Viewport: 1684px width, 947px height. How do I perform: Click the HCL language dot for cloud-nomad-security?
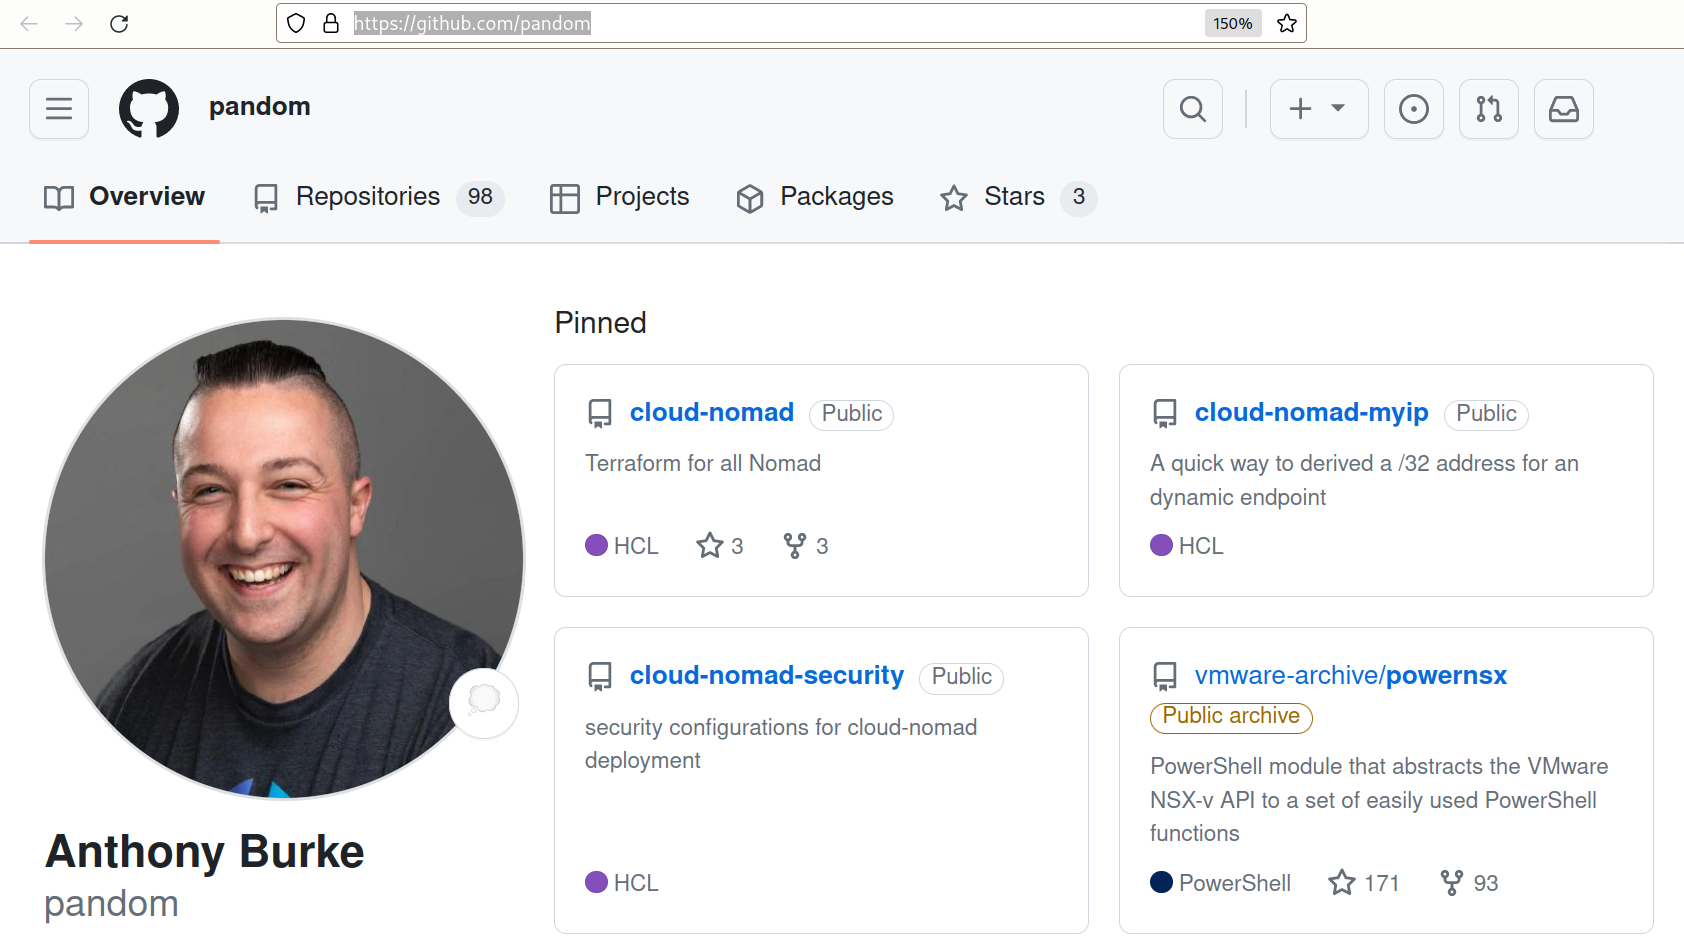pos(596,882)
